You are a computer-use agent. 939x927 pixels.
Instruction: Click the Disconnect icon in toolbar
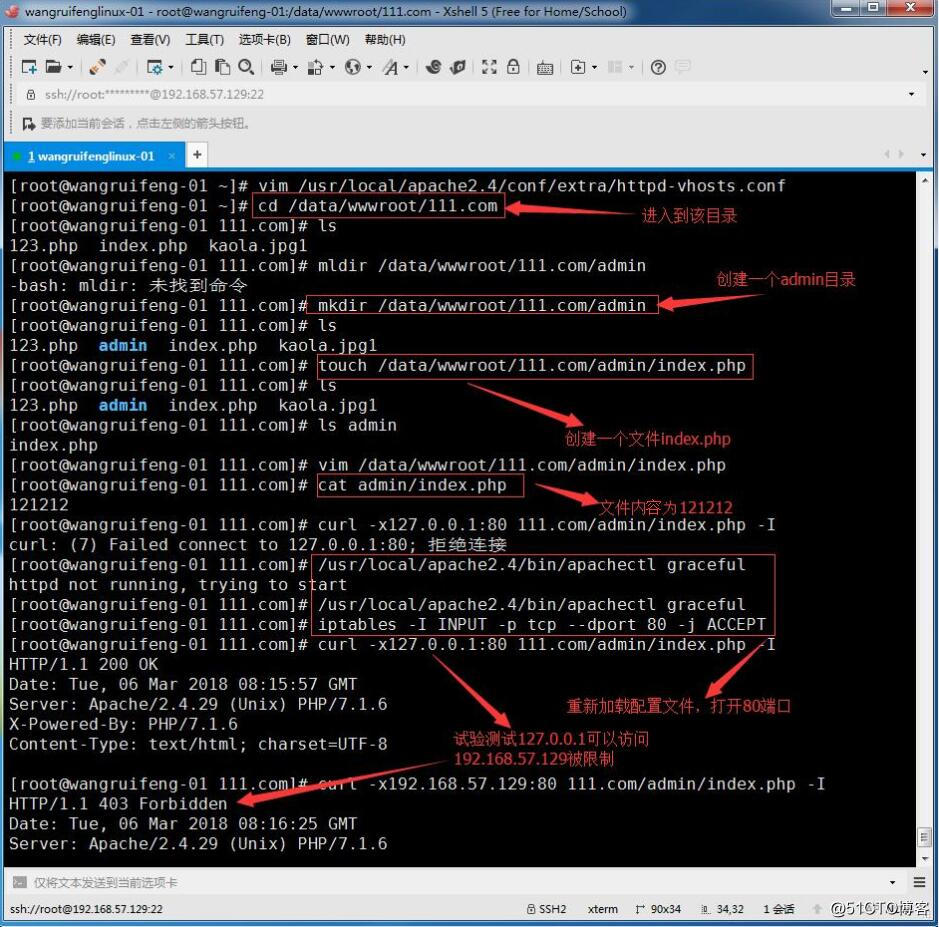click(x=122, y=67)
